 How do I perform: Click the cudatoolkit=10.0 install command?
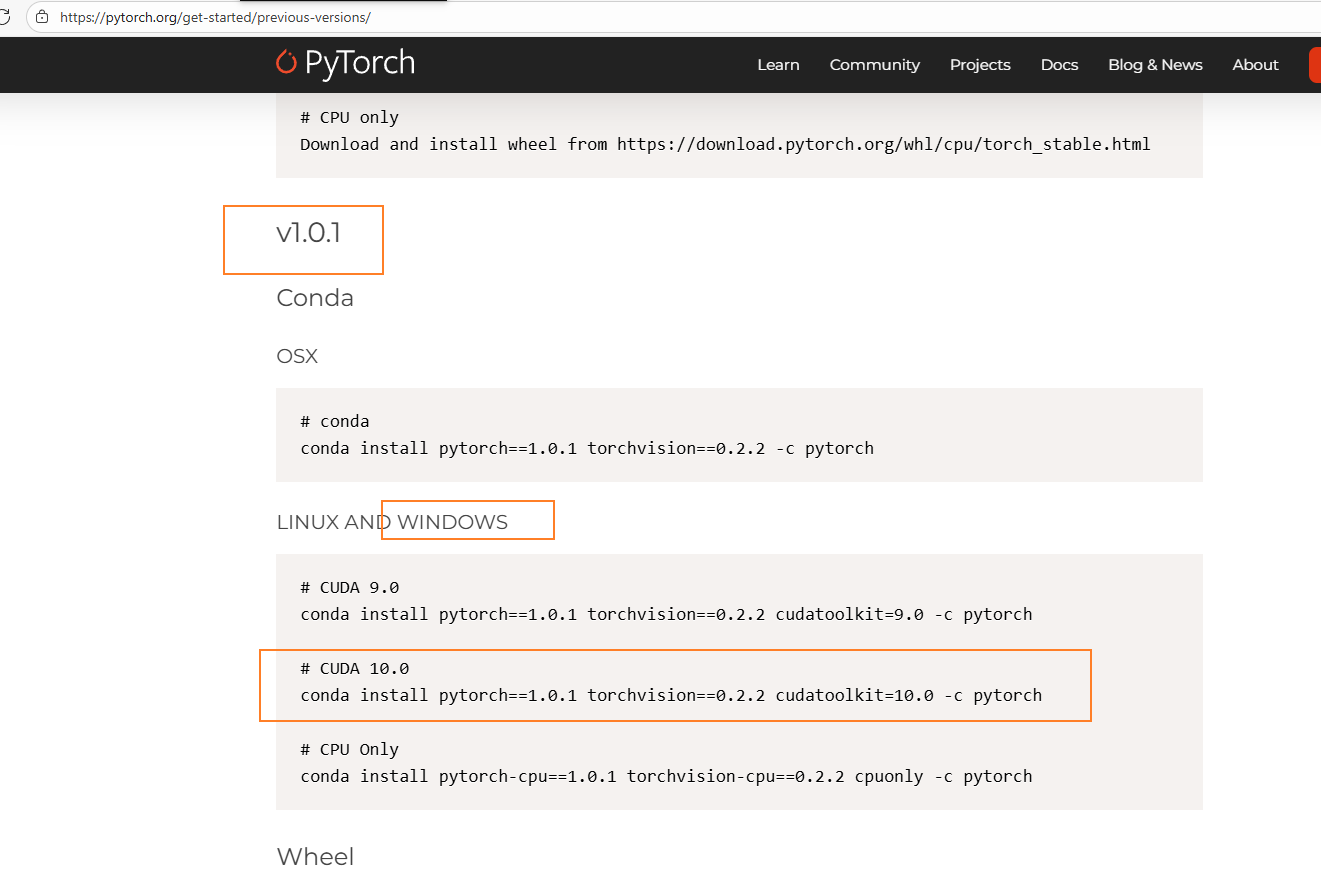(x=671, y=695)
